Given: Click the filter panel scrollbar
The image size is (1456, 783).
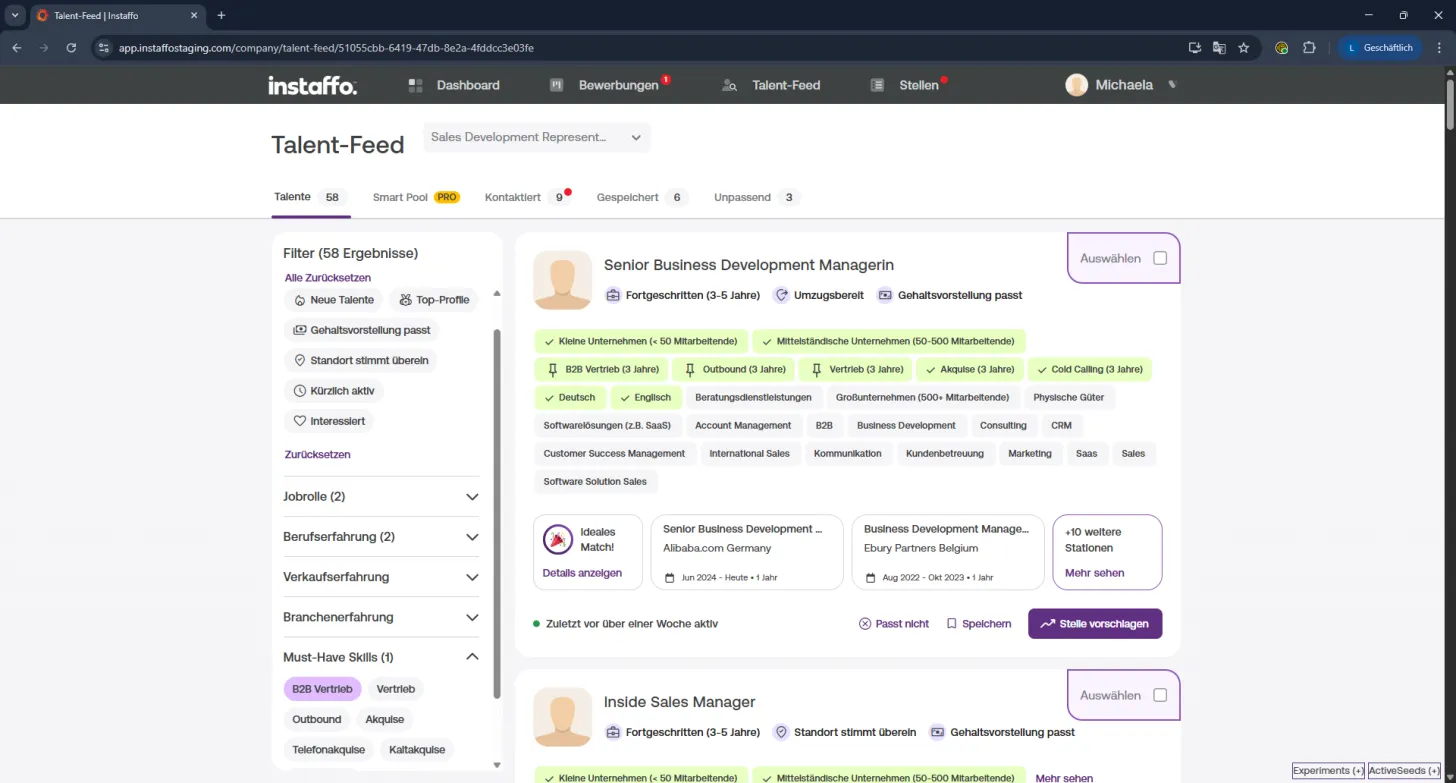Looking at the screenshot, I should [497, 514].
